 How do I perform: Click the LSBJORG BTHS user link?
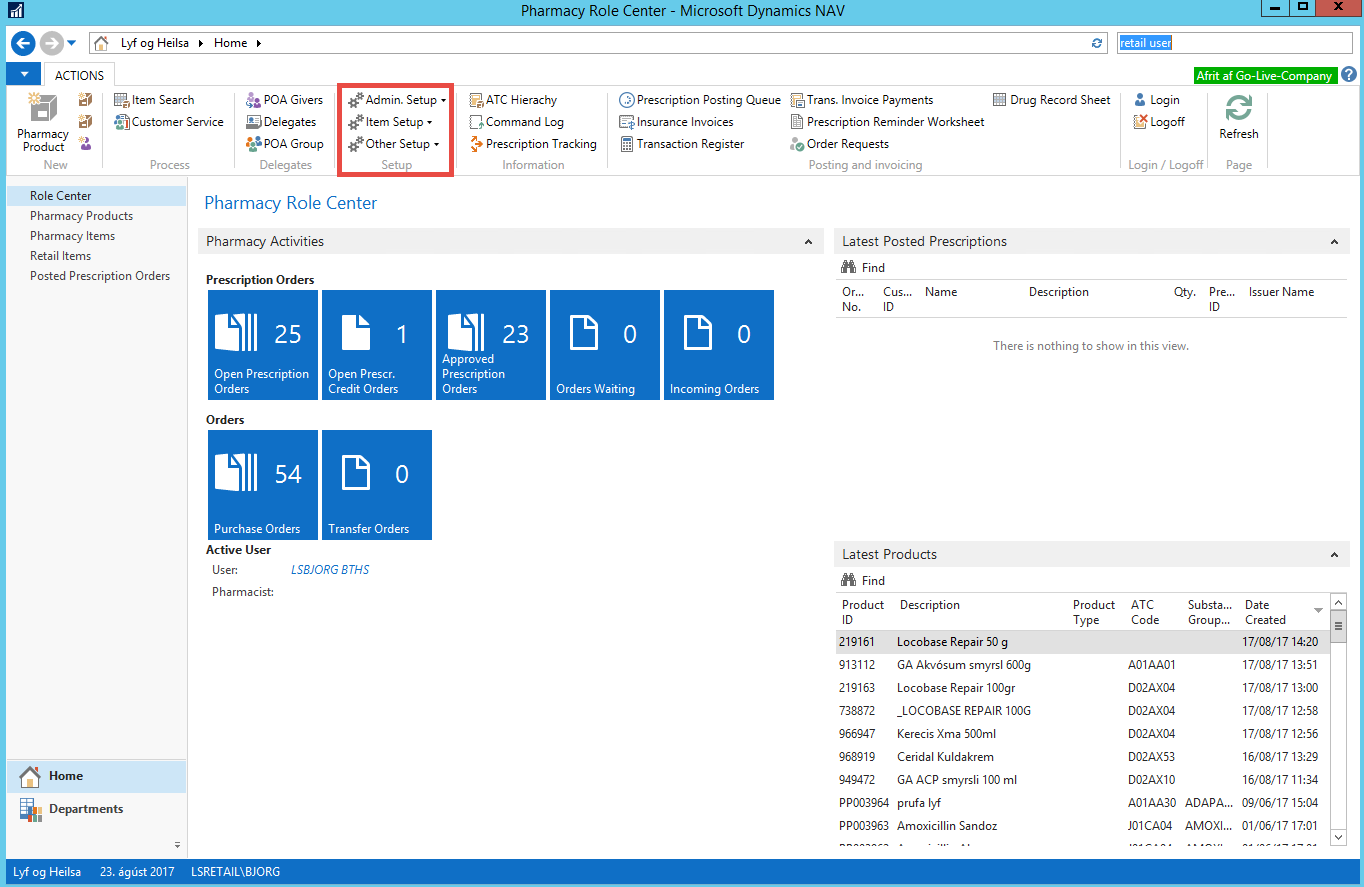point(329,570)
